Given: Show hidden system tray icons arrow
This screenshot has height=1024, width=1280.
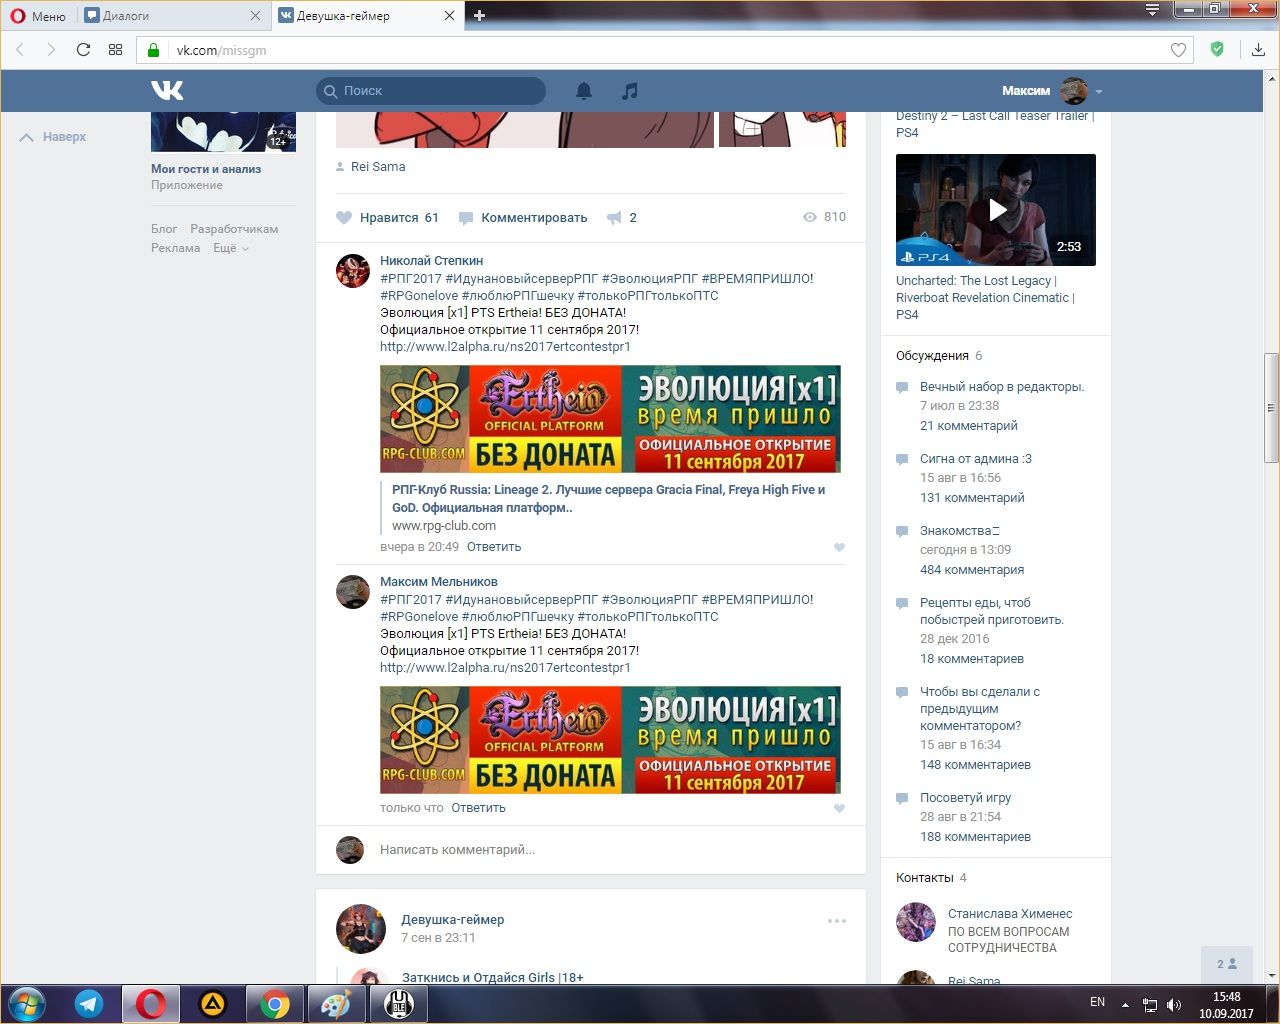Looking at the screenshot, I should pyautogui.click(x=1125, y=1004).
